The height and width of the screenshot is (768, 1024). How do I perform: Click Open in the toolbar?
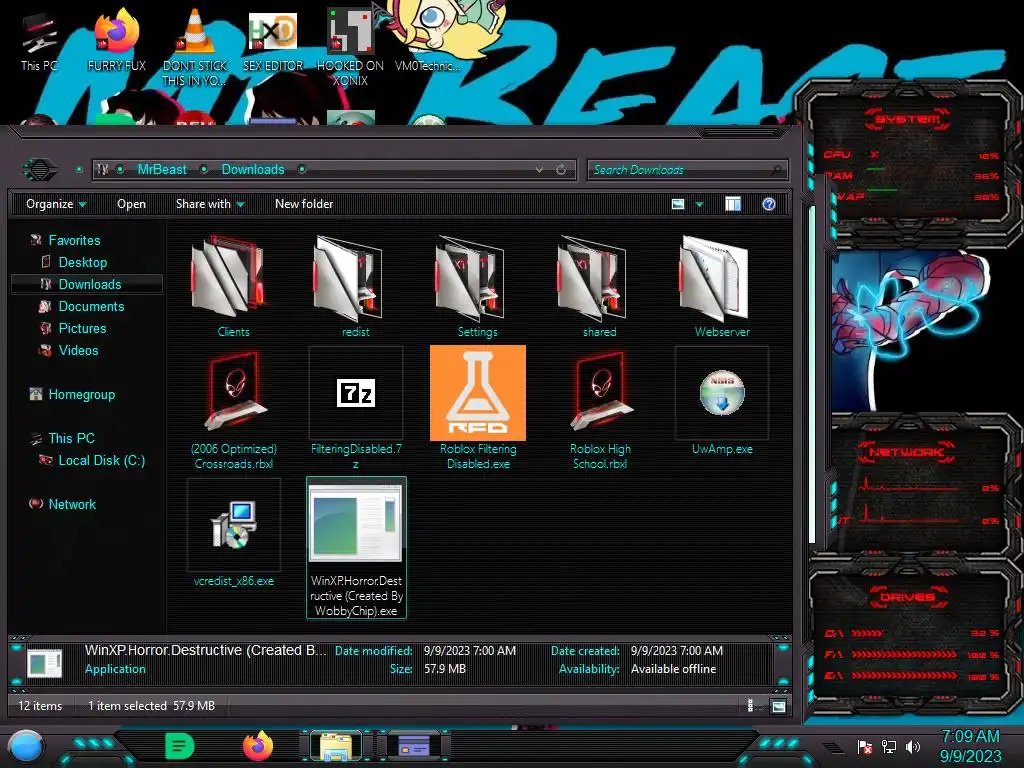pyautogui.click(x=131, y=204)
